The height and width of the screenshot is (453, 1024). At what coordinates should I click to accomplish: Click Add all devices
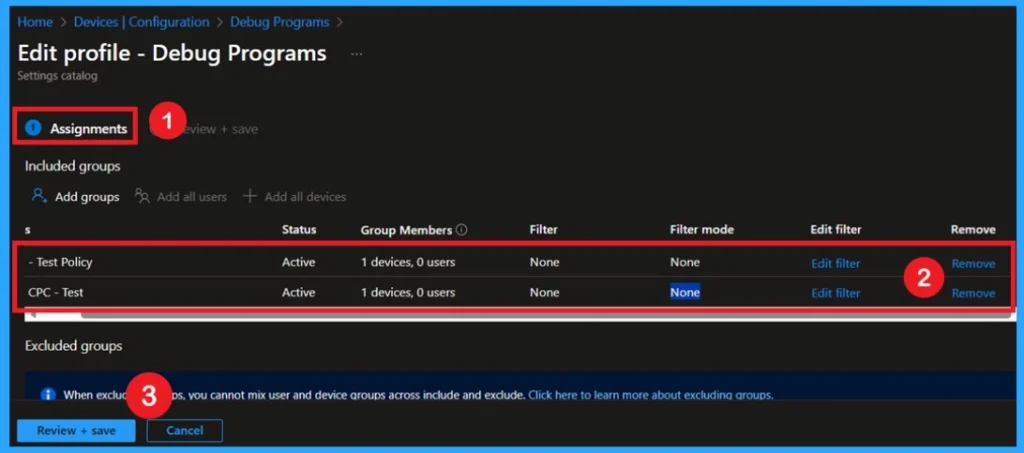[294, 196]
